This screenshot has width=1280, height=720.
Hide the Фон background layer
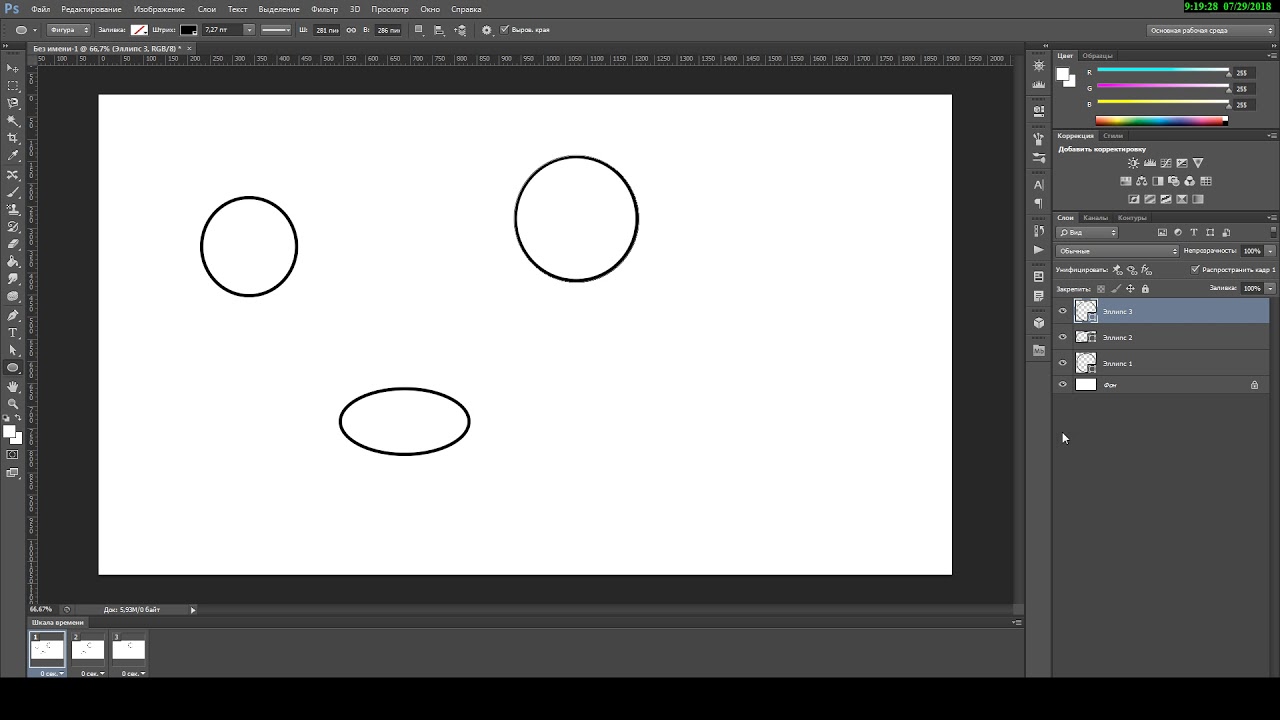click(1063, 385)
